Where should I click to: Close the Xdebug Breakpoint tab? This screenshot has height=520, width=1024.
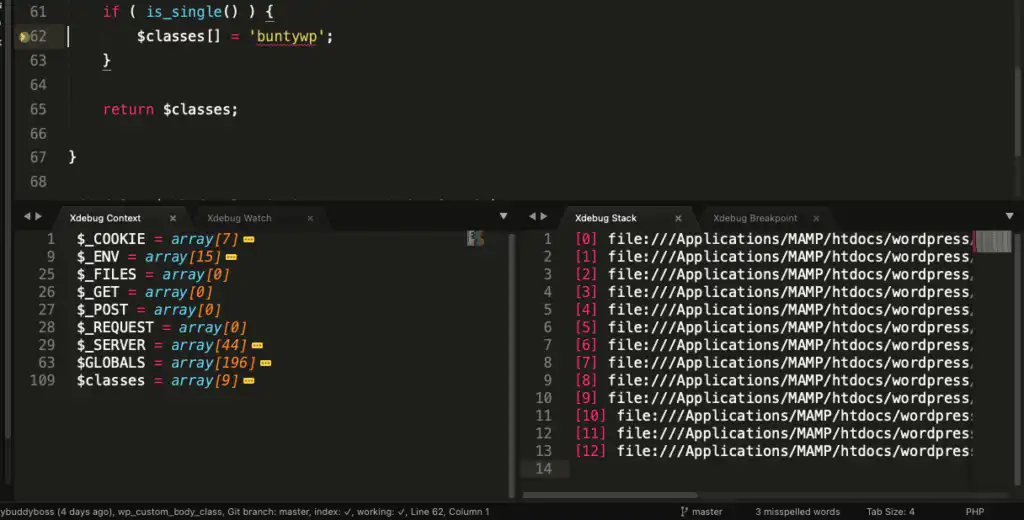pos(816,218)
